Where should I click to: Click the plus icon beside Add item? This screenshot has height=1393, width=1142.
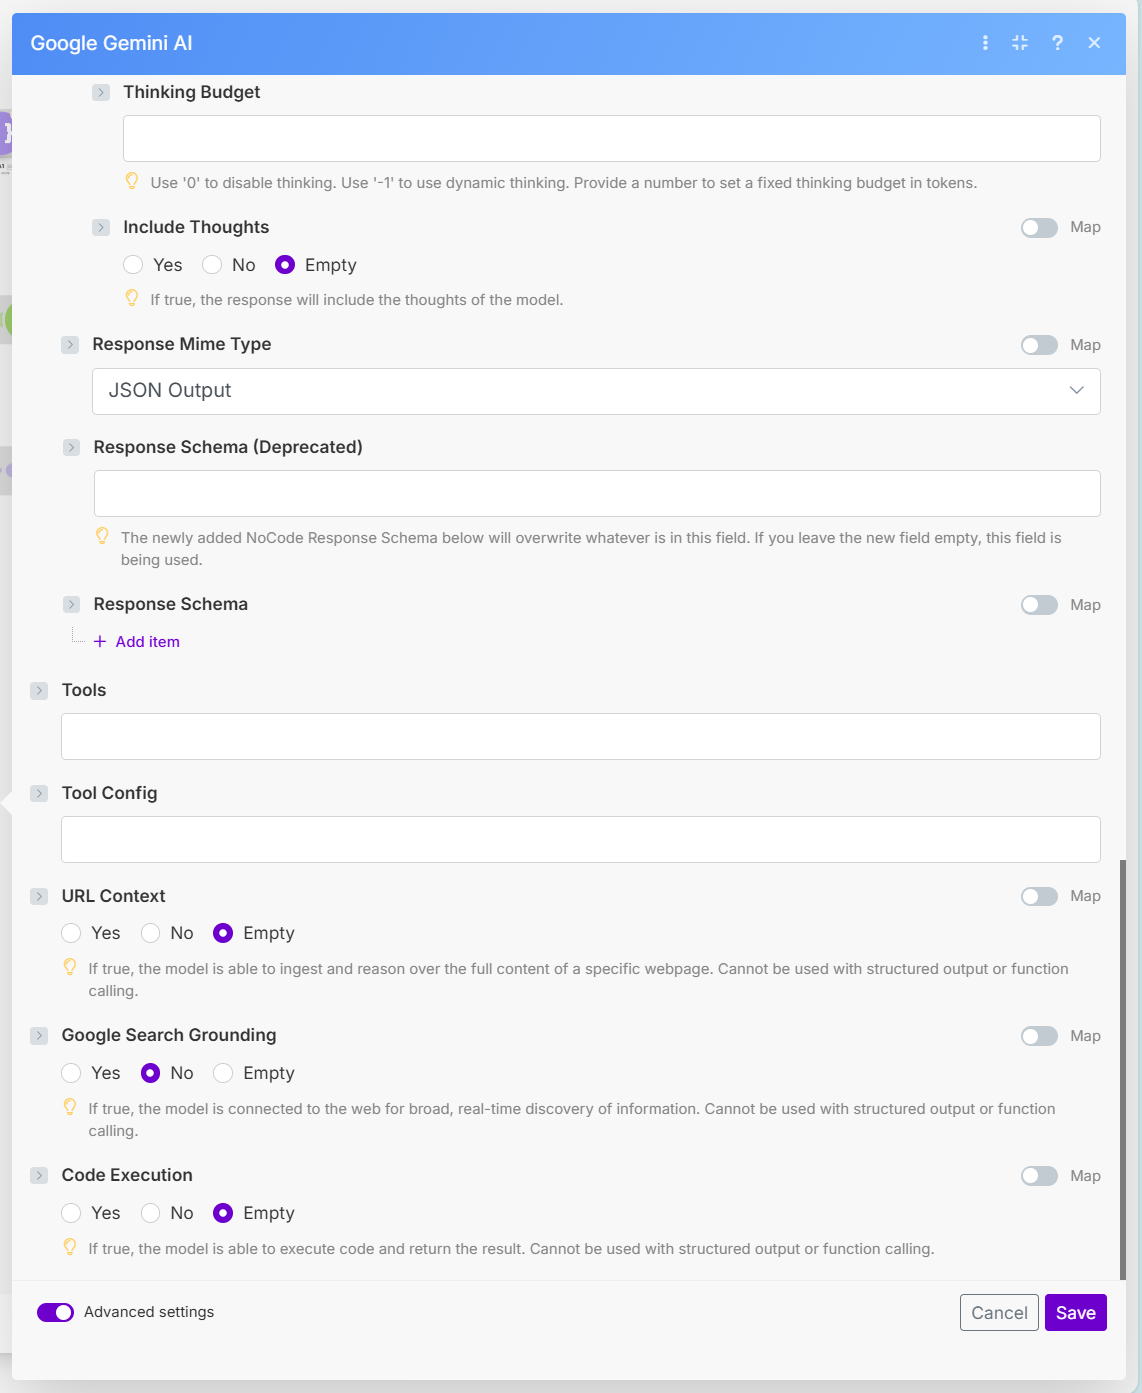click(x=100, y=642)
